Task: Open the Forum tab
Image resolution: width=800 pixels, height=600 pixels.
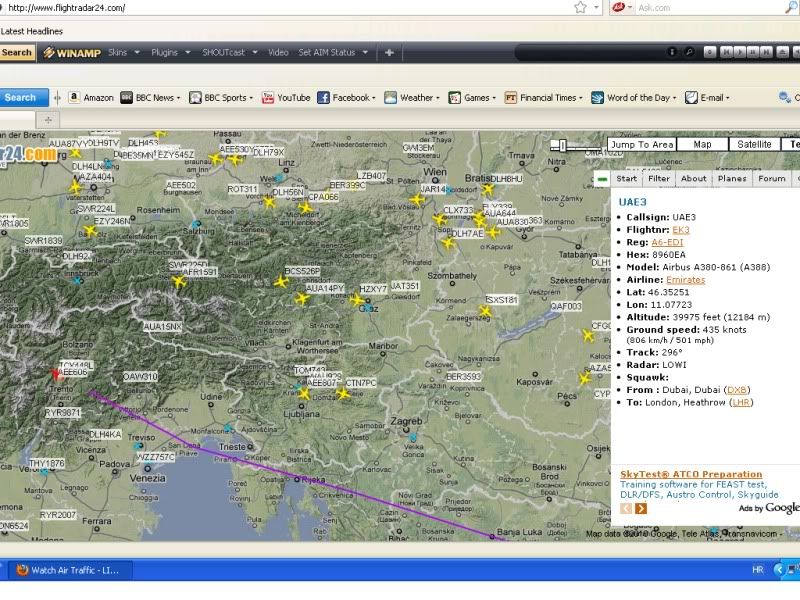Action: 771,179
